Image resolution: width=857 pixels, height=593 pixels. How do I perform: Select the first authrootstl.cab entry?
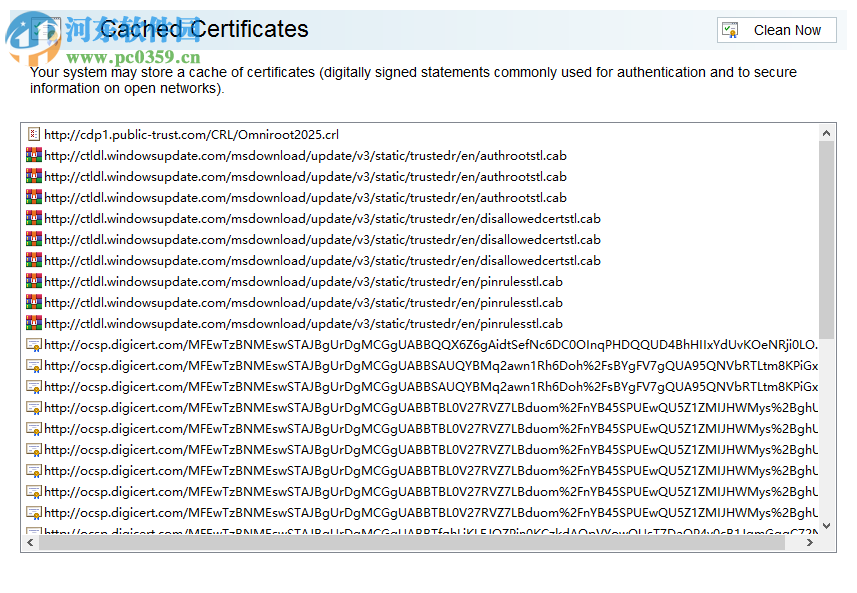[305, 156]
